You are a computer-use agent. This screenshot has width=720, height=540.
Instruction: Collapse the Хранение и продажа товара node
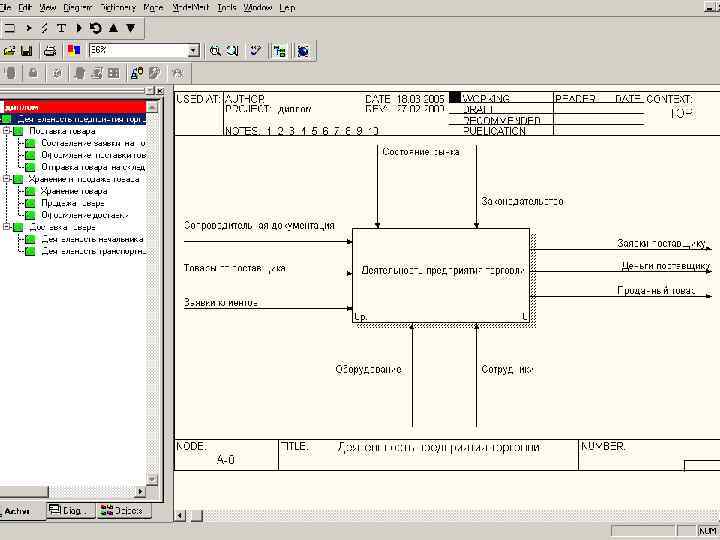6,179
